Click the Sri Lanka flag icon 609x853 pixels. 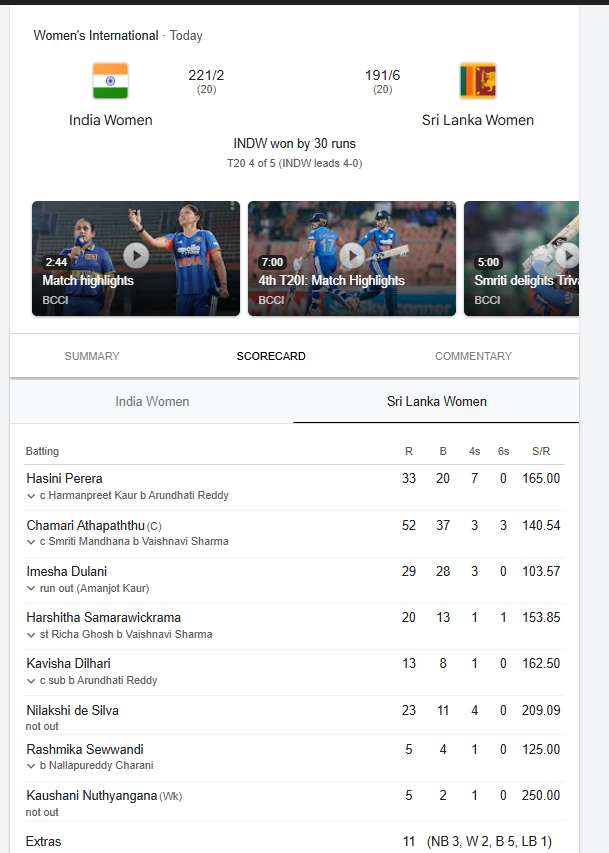pyautogui.click(x=477, y=81)
